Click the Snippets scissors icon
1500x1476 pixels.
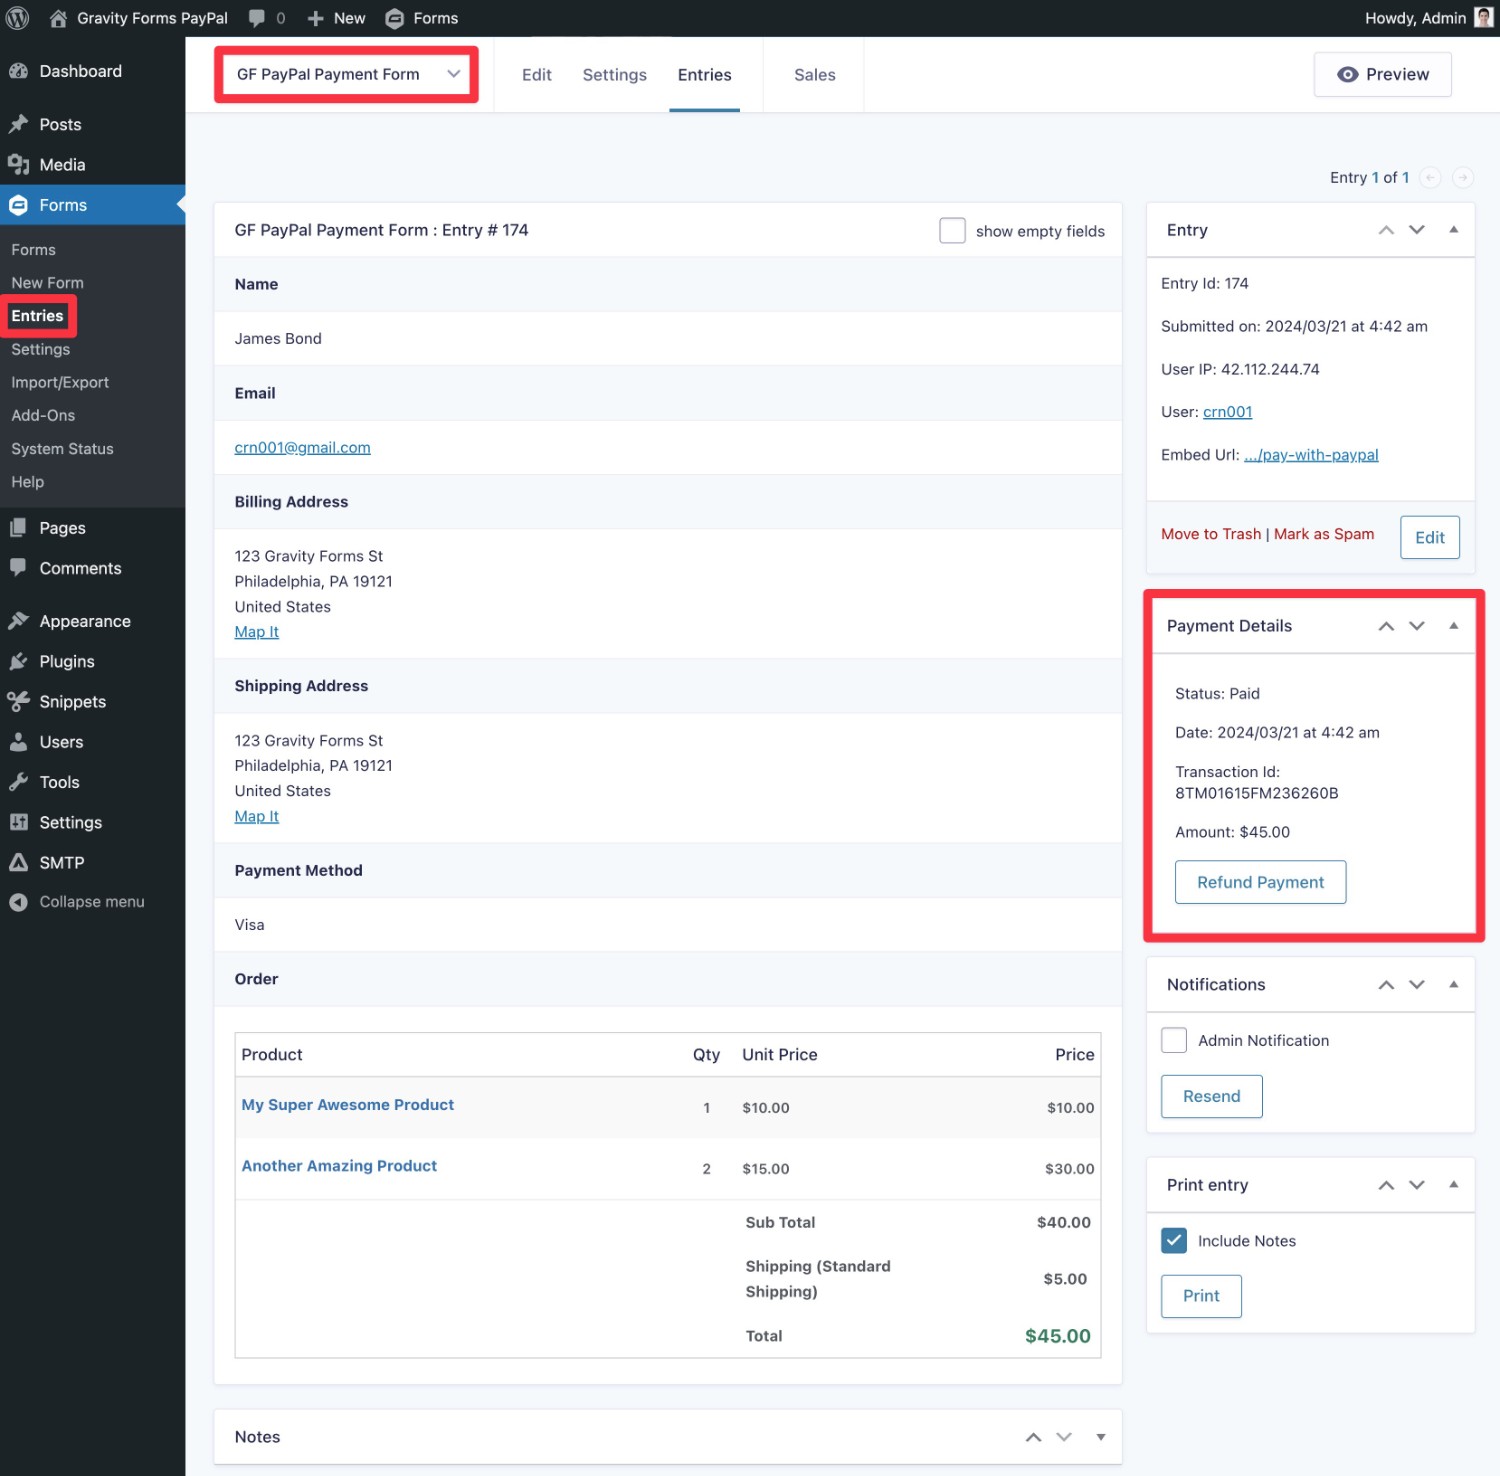18,701
